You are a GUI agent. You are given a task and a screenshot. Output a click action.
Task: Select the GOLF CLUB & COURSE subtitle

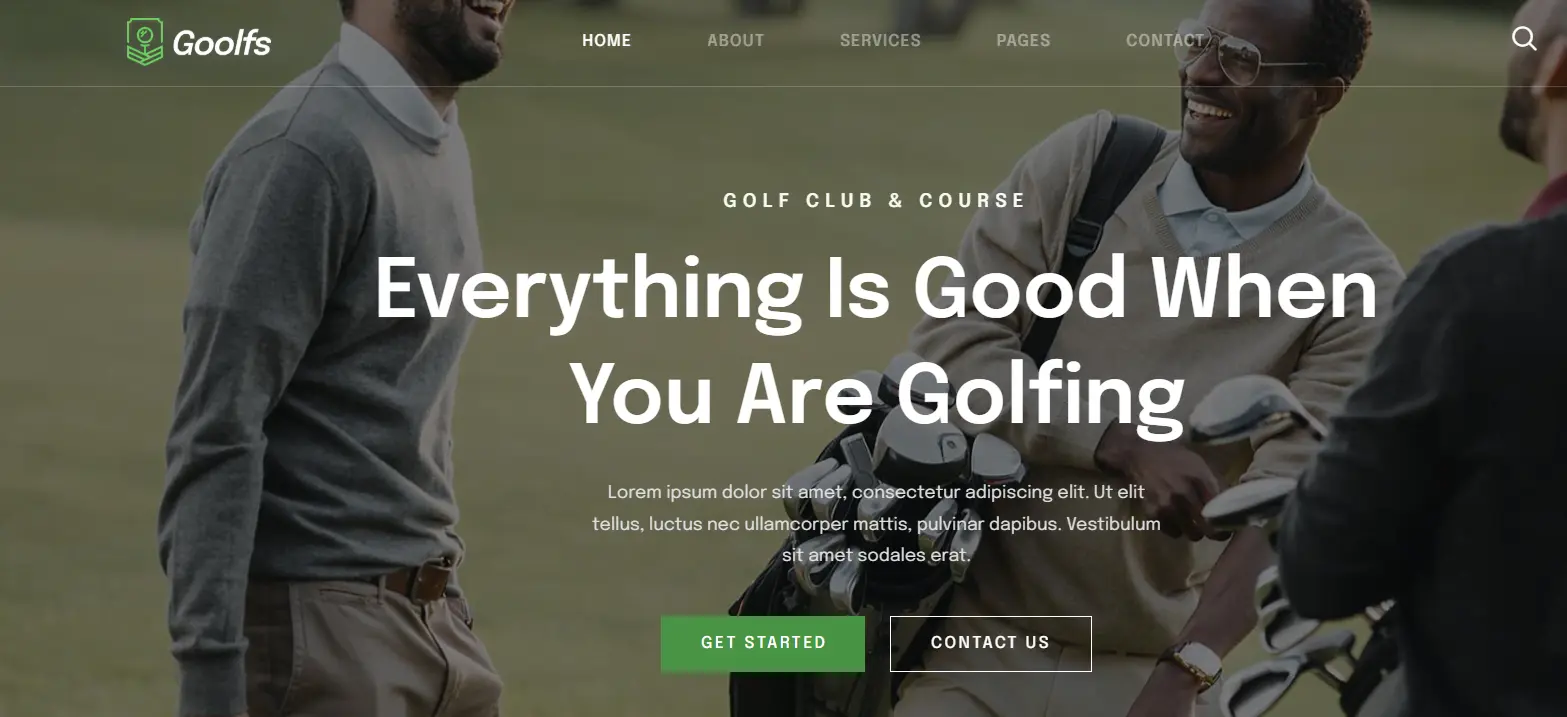pos(875,200)
